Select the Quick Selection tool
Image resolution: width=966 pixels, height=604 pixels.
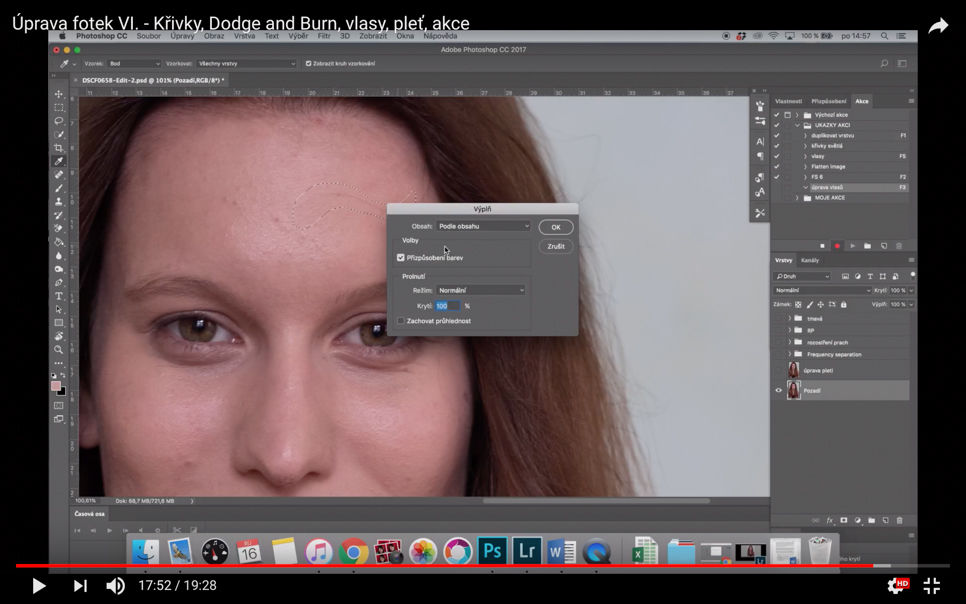pyautogui.click(x=59, y=134)
